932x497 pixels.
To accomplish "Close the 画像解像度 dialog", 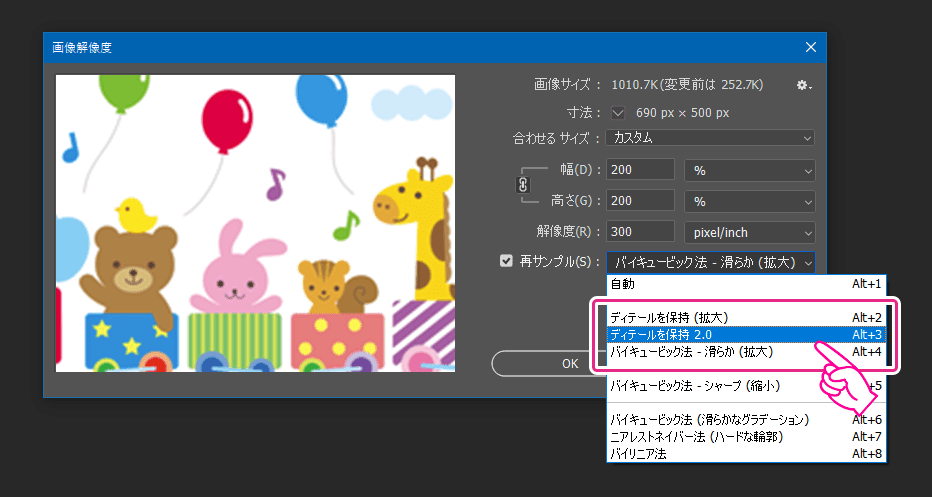I will tap(811, 47).
